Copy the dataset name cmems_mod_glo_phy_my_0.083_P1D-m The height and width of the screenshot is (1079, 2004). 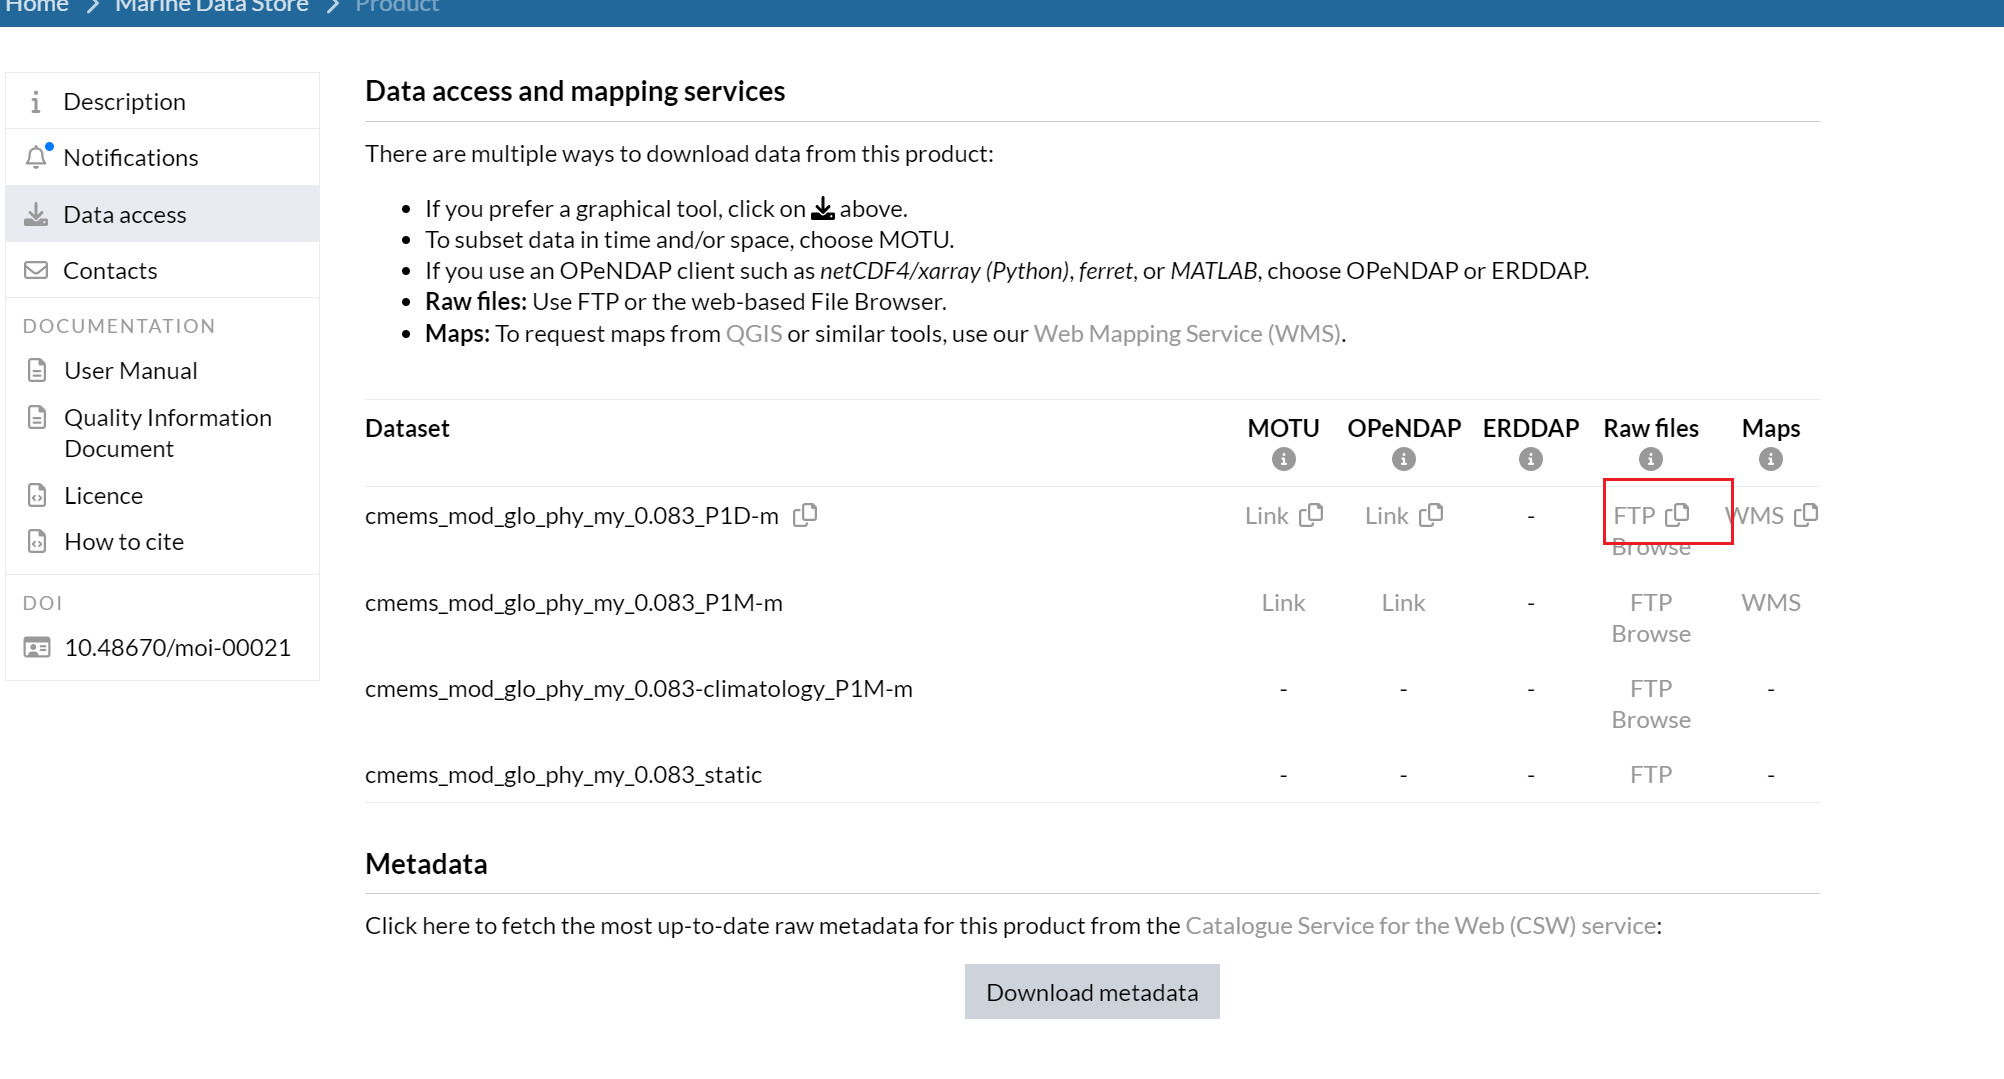(805, 515)
